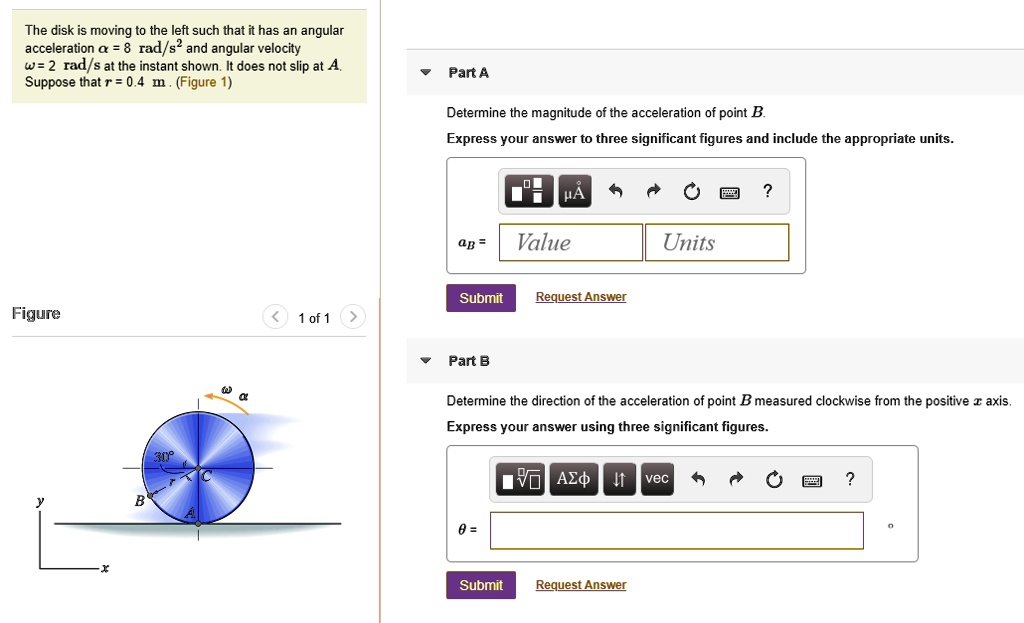Reset the Part A answer field
Screen dimensions: 1024x623
691,191
